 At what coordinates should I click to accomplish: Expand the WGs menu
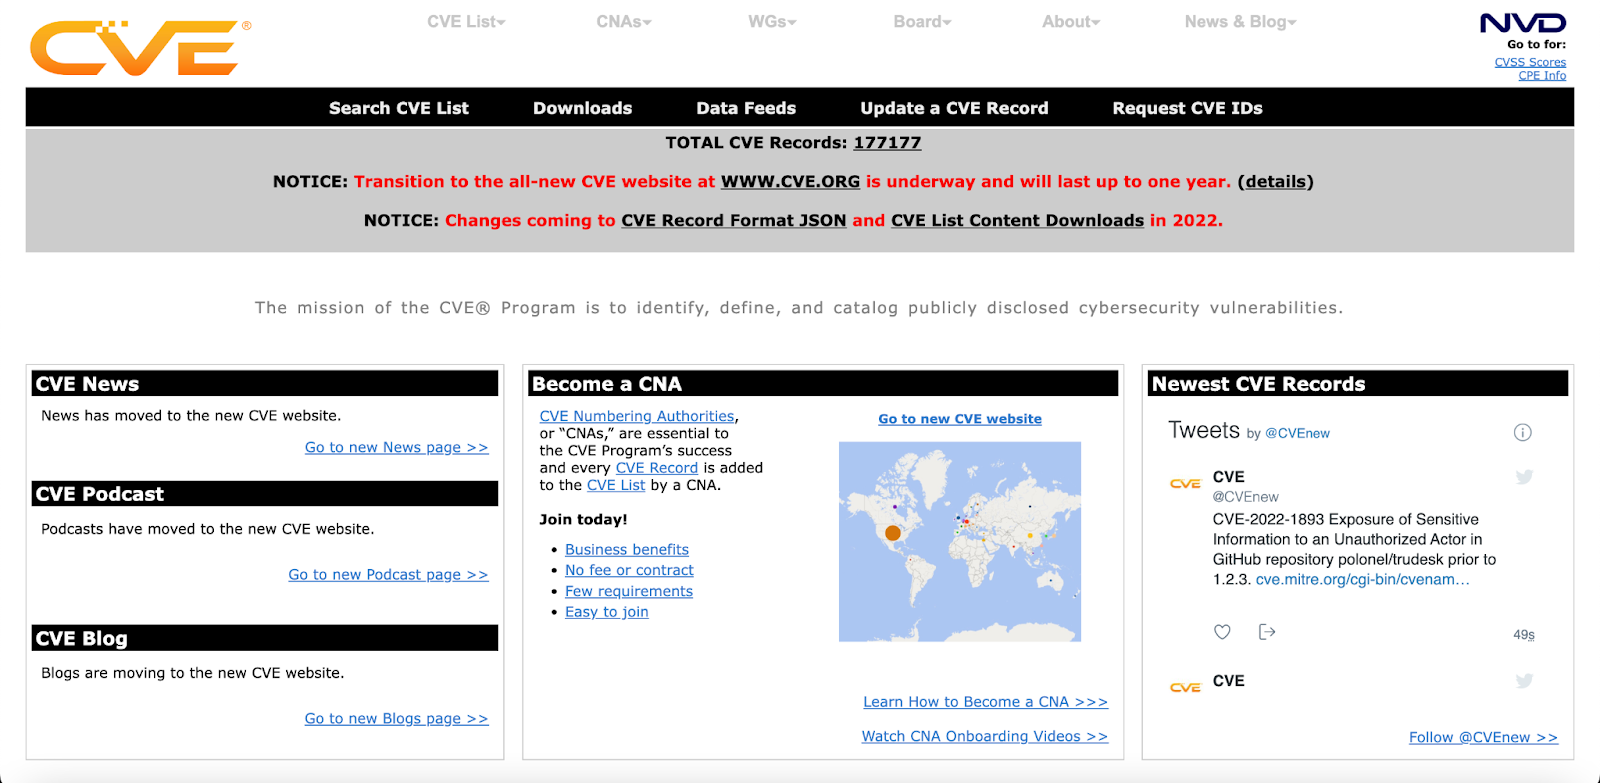click(x=772, y=22)
